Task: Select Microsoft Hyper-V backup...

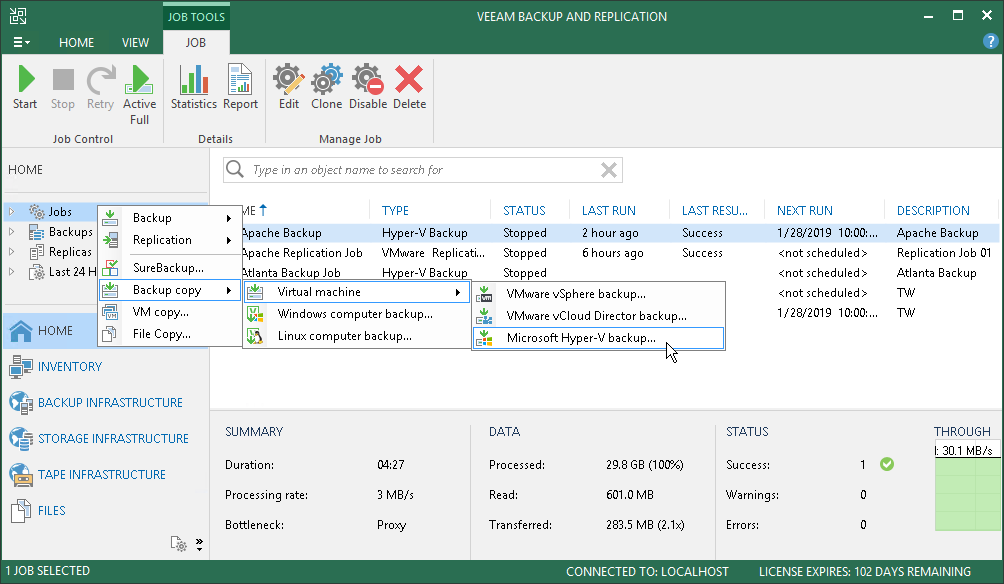Action: click(599, 338)
